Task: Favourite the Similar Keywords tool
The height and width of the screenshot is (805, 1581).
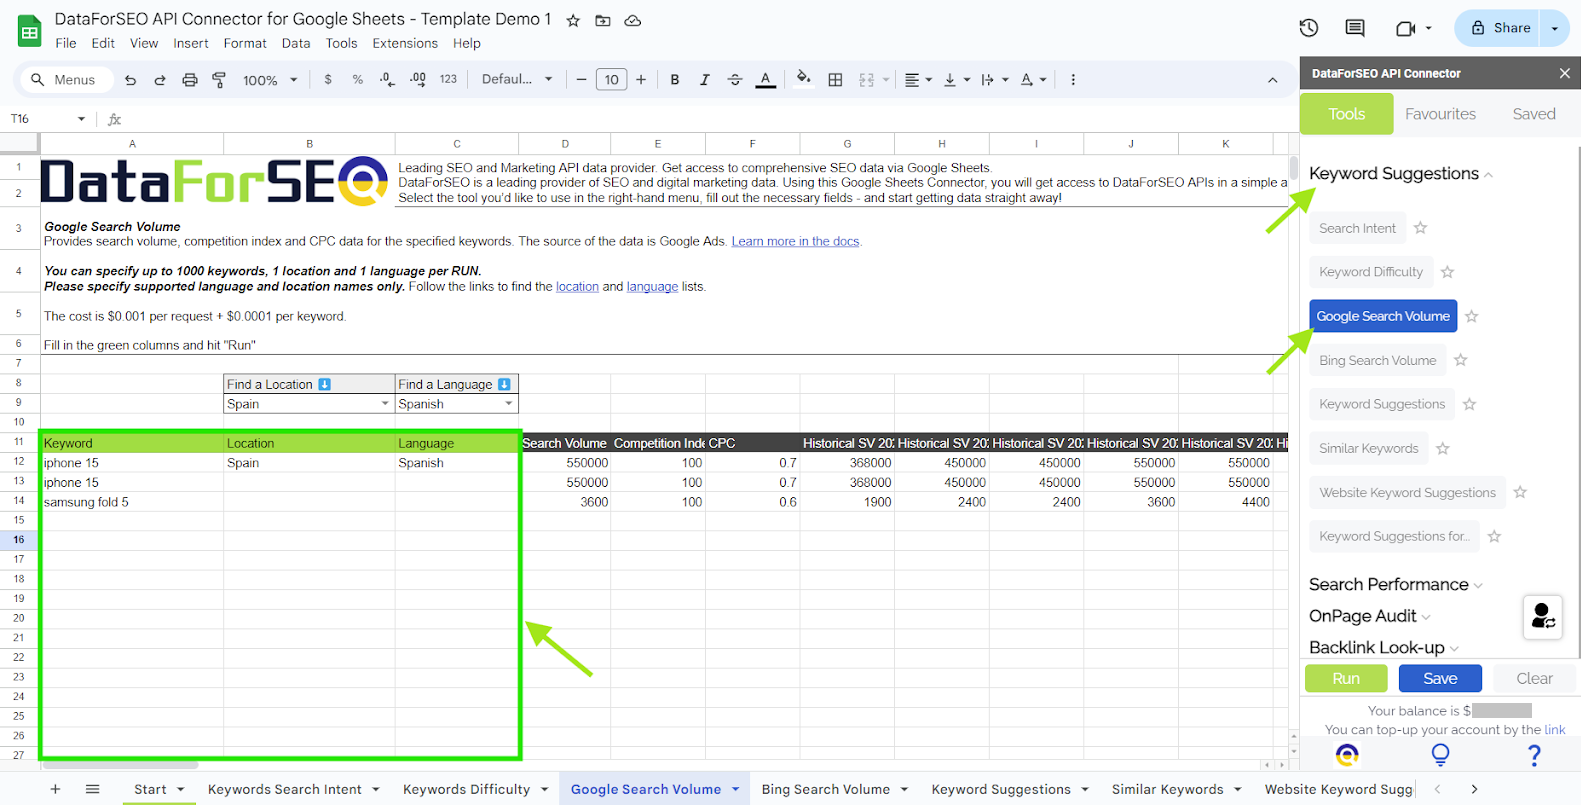Action: coord(1443,448)
